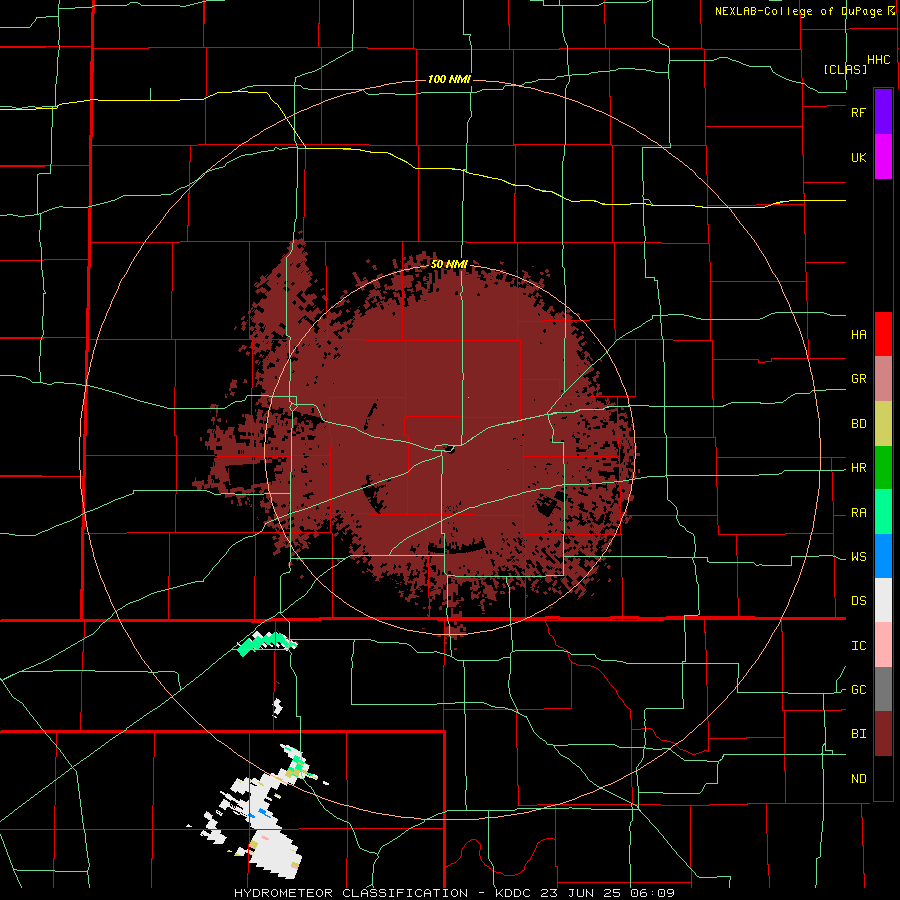Click the Hydrometeor Classification KDDC title caption
This screenshot has height=900, width=900.
coord(455,893)
